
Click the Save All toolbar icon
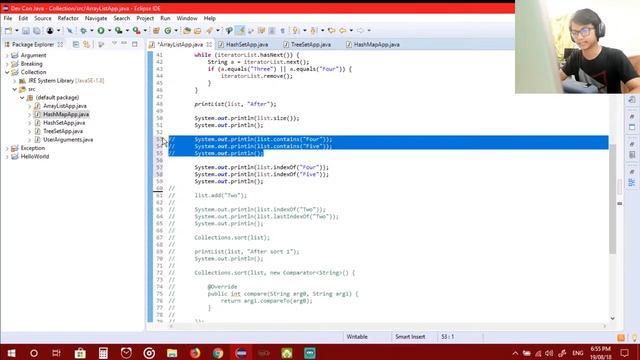(37, 30)
